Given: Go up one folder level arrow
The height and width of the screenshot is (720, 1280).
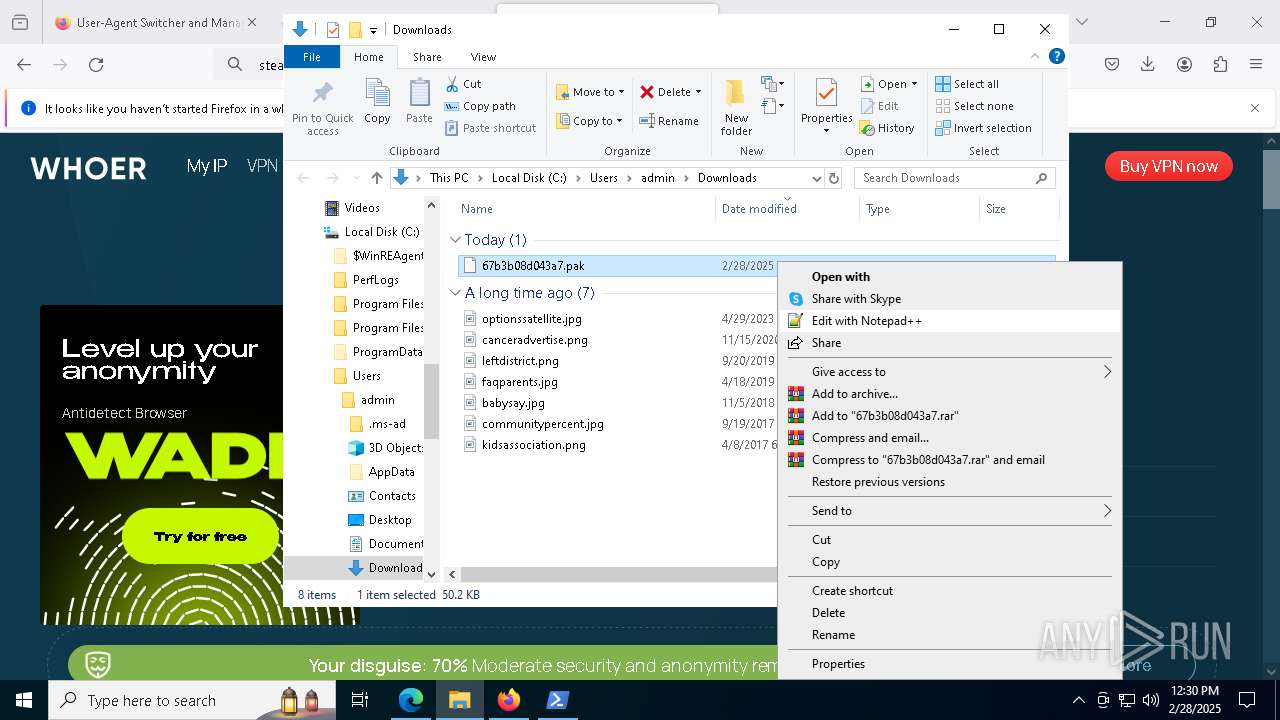Looking at the screenshot, I should [376, 178].
